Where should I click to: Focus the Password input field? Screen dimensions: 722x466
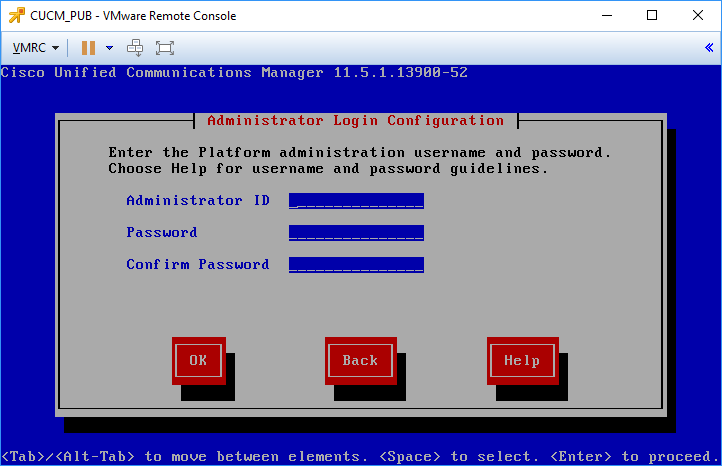click(356, 233)
